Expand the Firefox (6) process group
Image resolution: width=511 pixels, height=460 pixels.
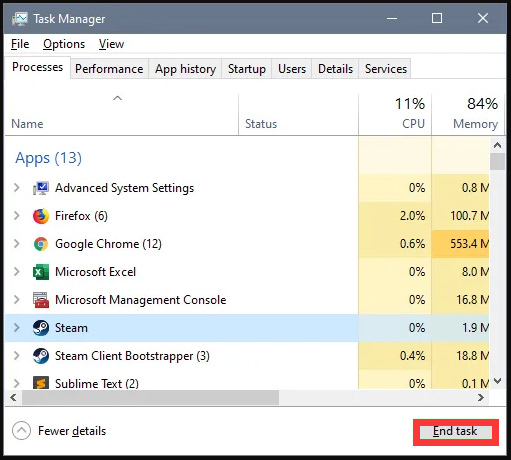click(x=16, y=216)
